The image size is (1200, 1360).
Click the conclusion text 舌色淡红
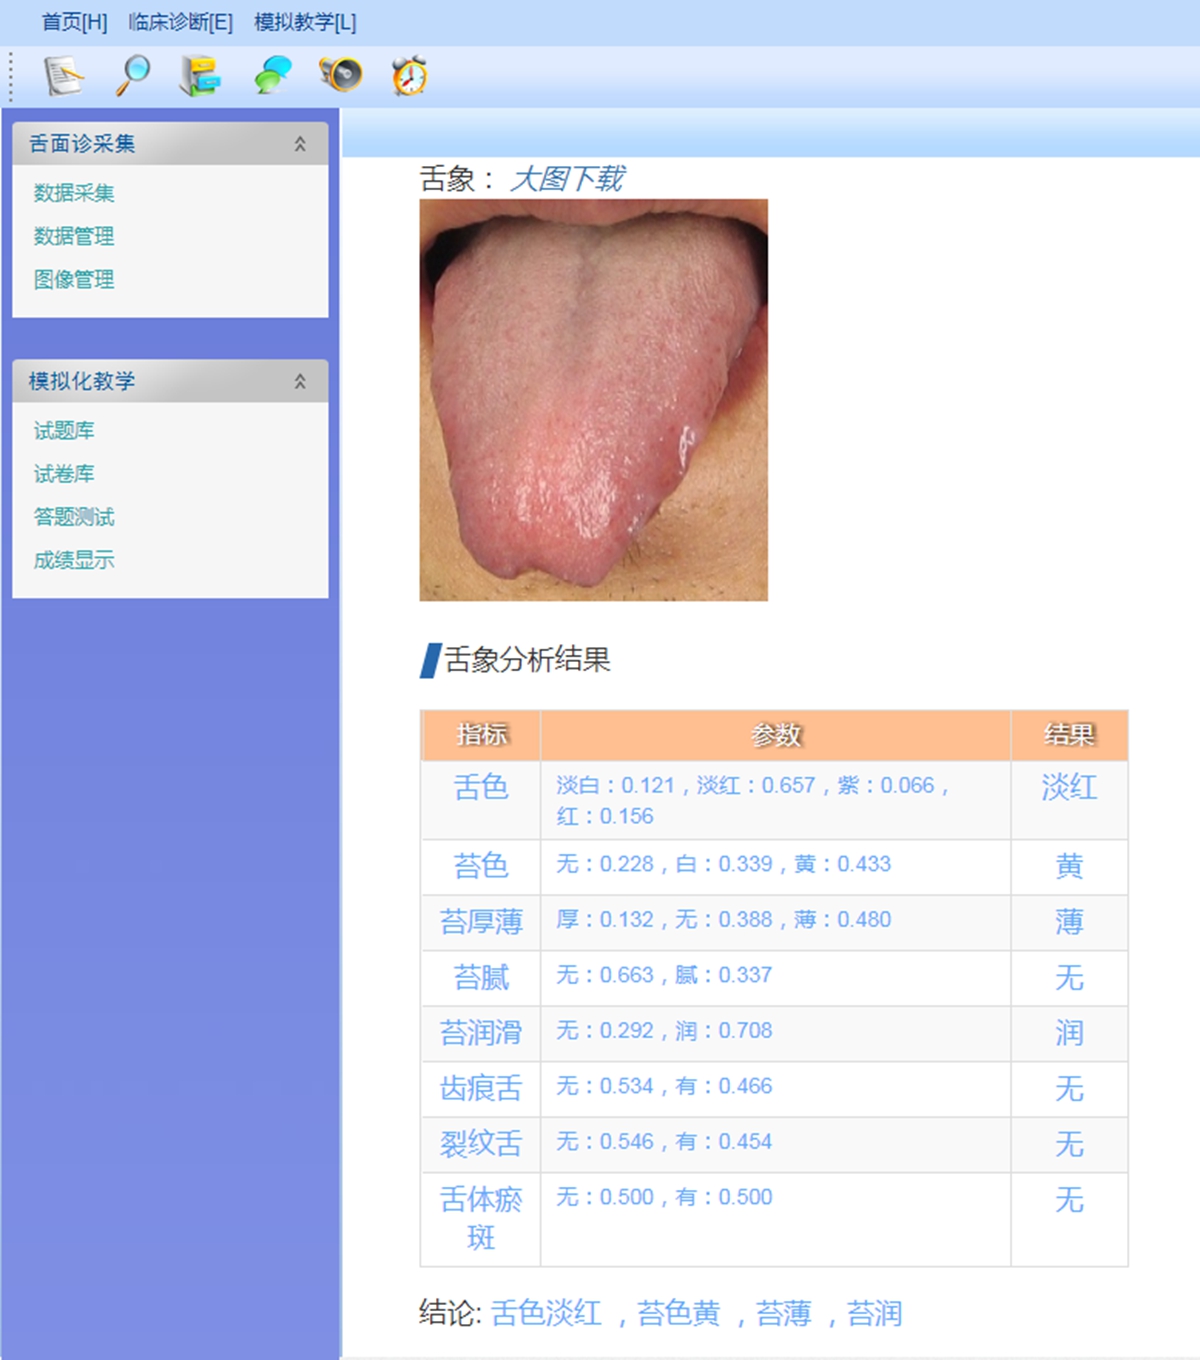tap(546, 1313)
